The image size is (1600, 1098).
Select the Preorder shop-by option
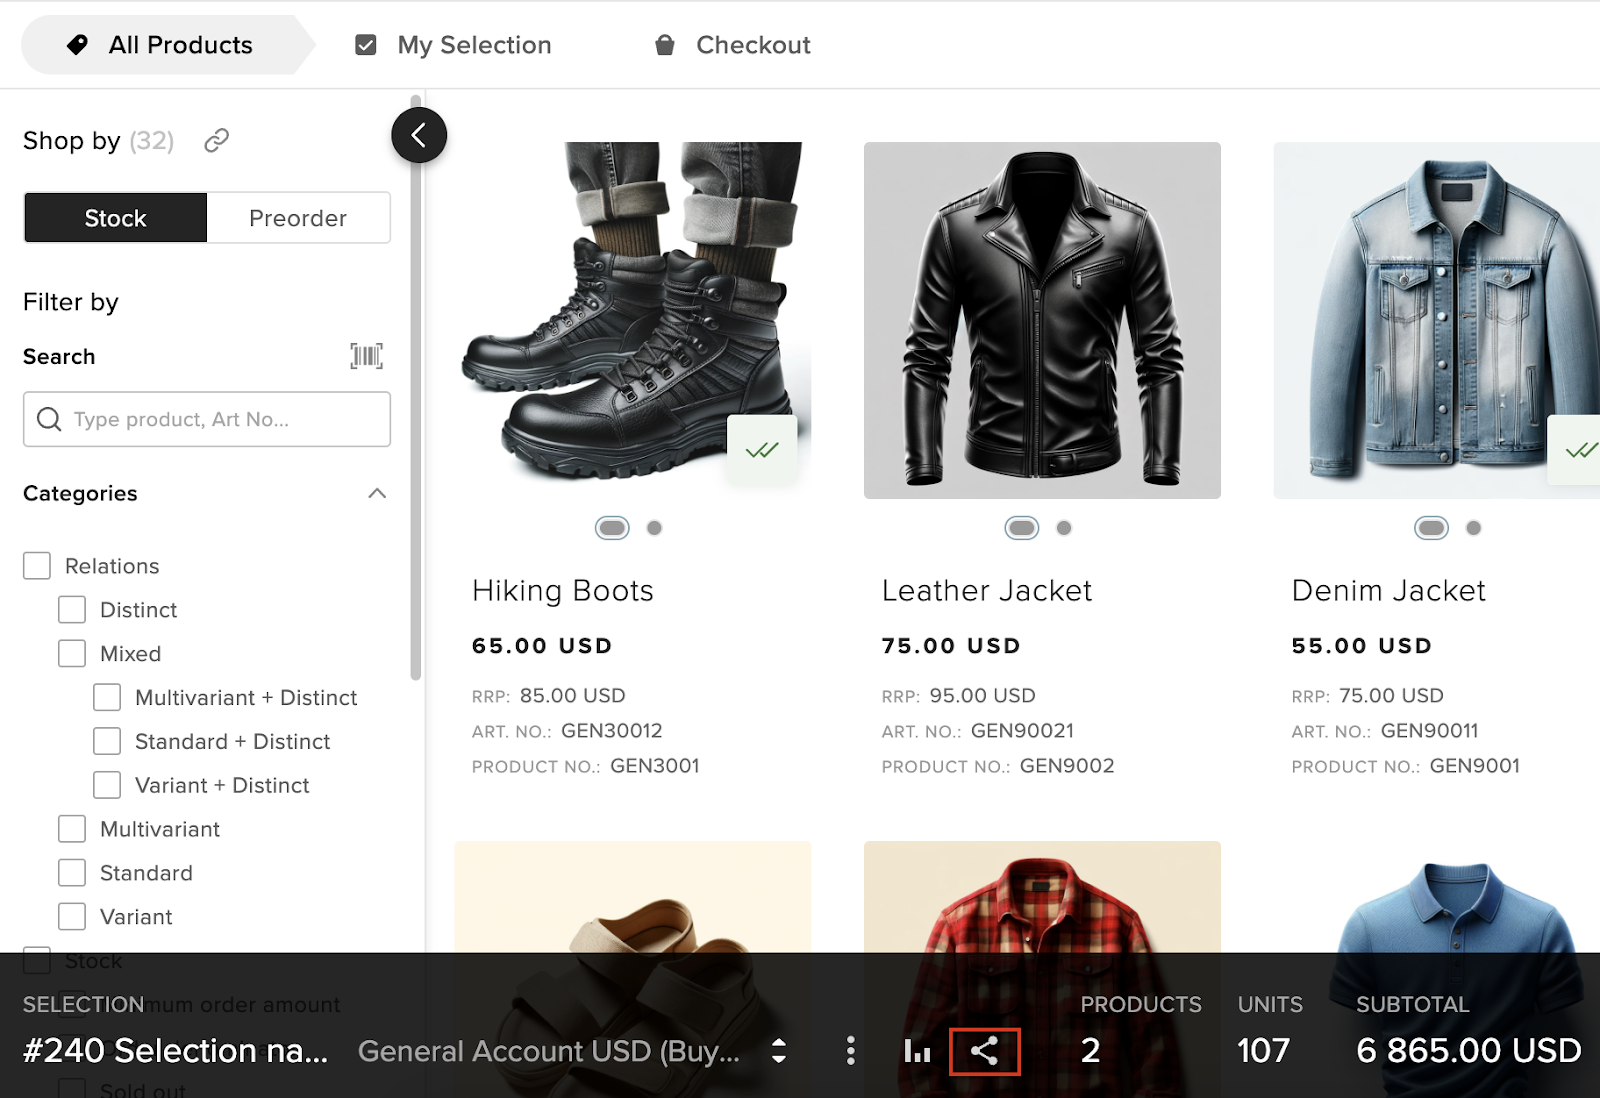coord(298,218)
